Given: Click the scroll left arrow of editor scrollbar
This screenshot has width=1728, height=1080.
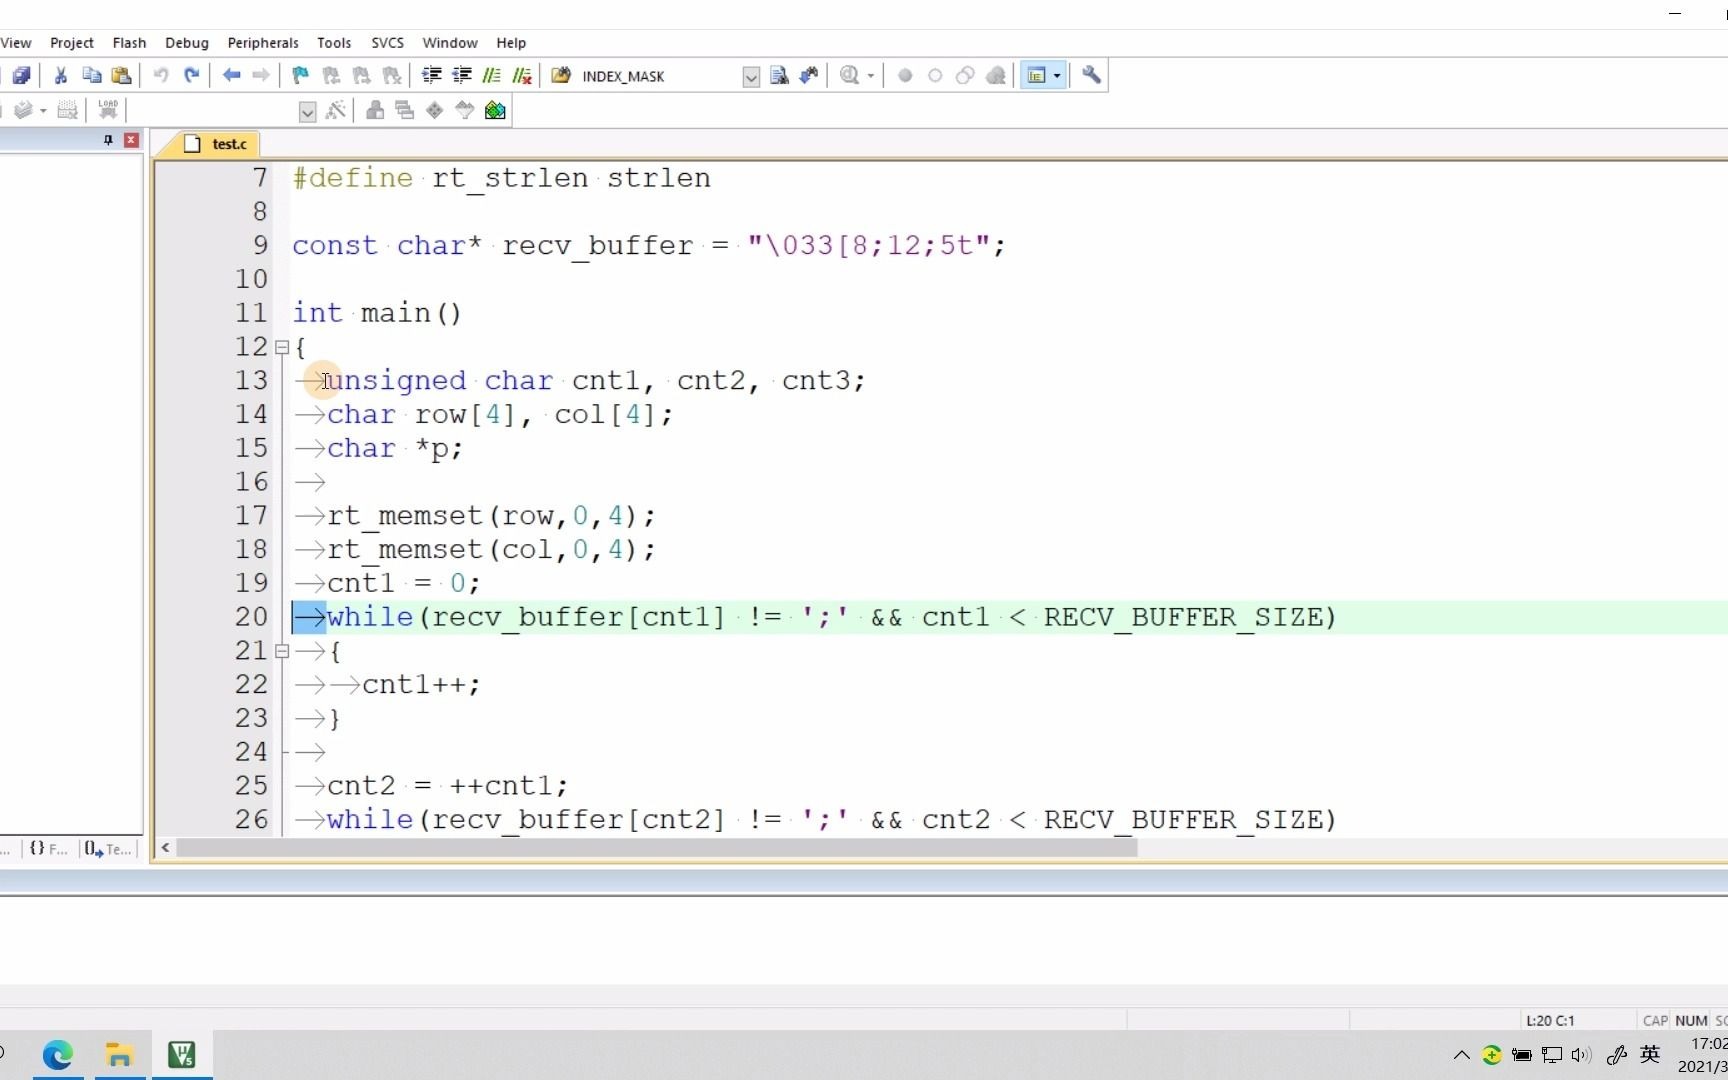Looking at the screenshot, I should (x=165, y=848).
